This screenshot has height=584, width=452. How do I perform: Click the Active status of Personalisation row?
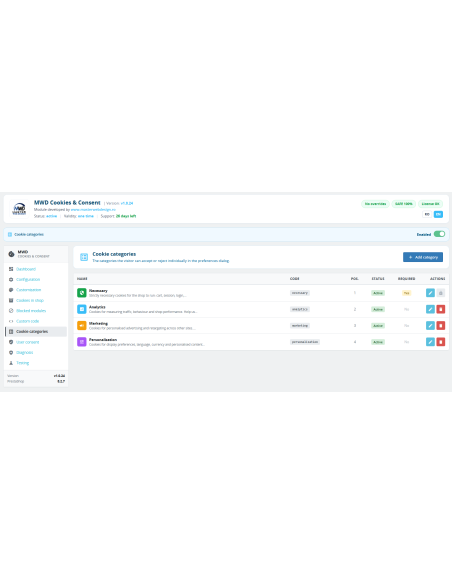coord(378,342)
